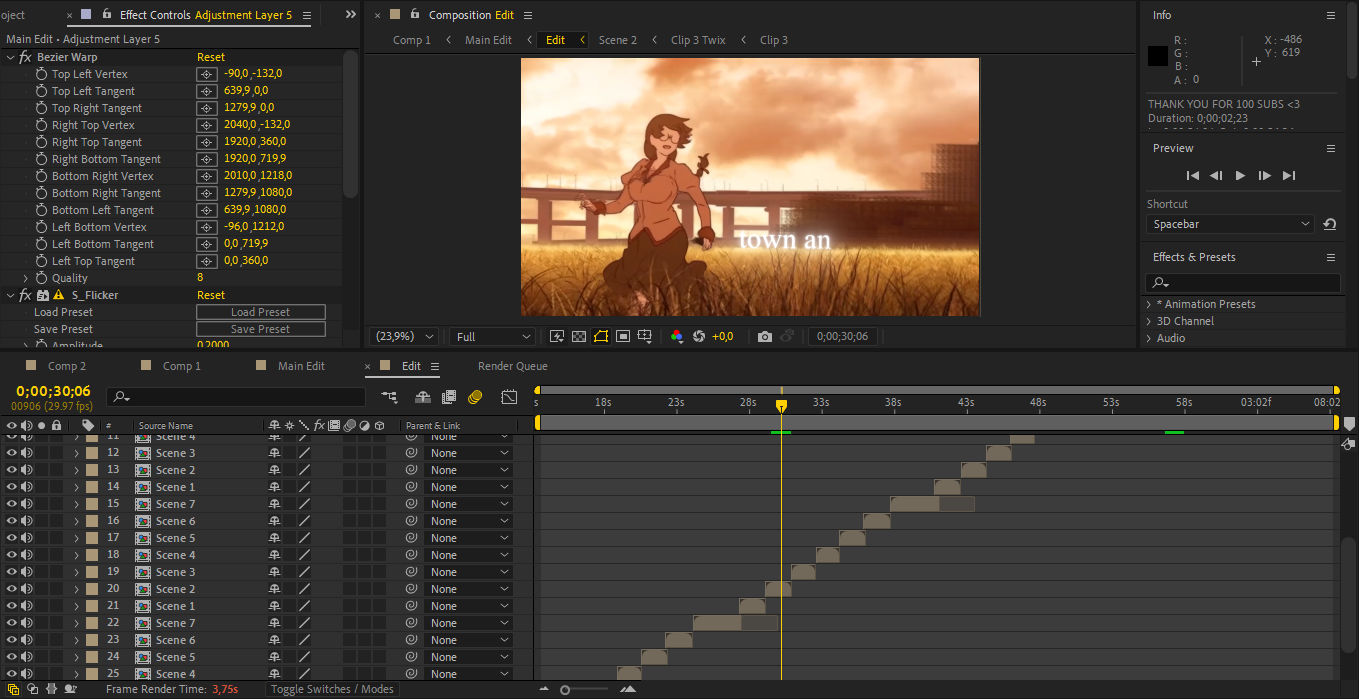The image size is (1359, 699).
Task: Click the Top Left Vertex crosshair picker
Action: (x=207, y=74)
